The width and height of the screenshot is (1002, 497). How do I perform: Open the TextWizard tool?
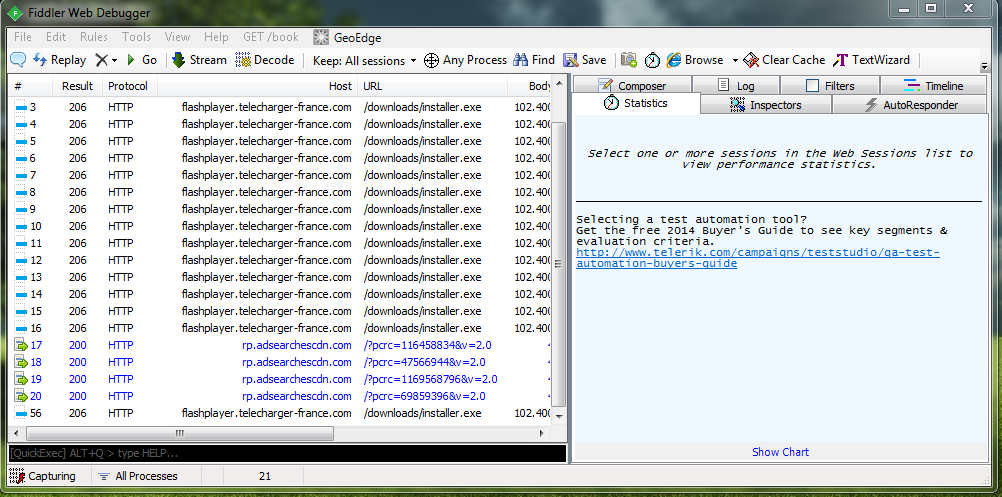tap(871, 60)
